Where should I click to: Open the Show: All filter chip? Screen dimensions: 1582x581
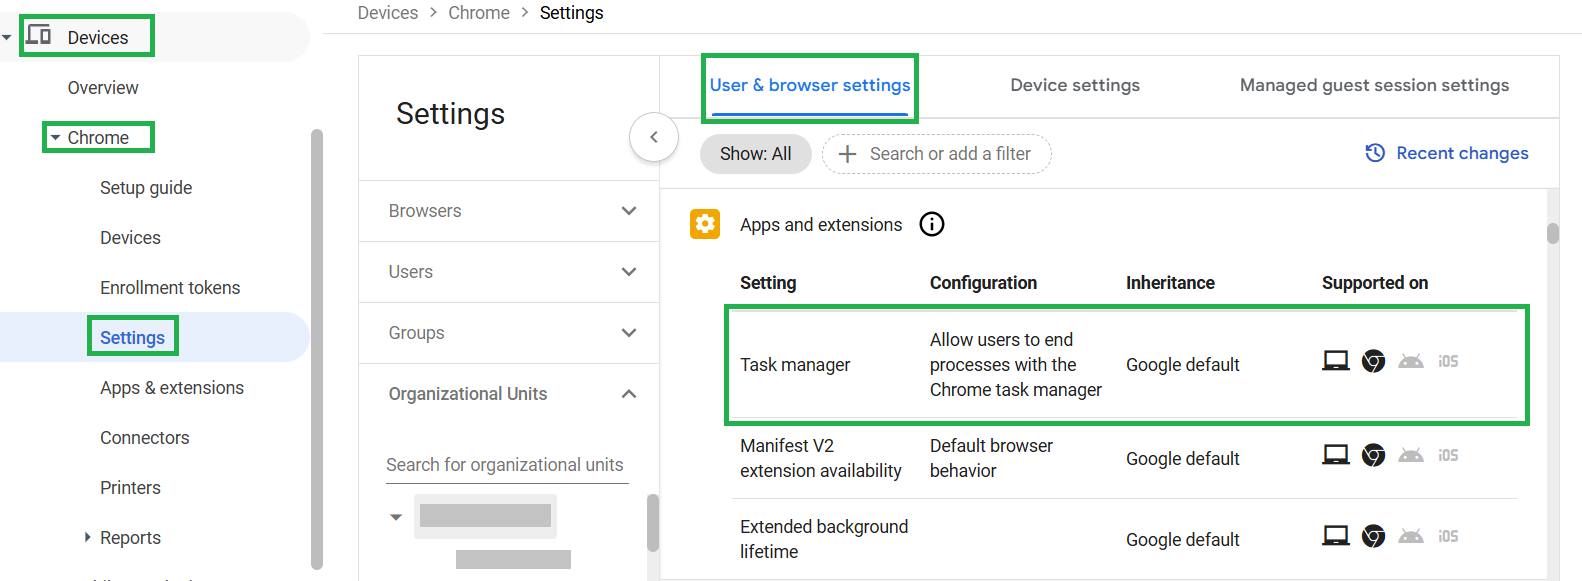coord(755,154)
